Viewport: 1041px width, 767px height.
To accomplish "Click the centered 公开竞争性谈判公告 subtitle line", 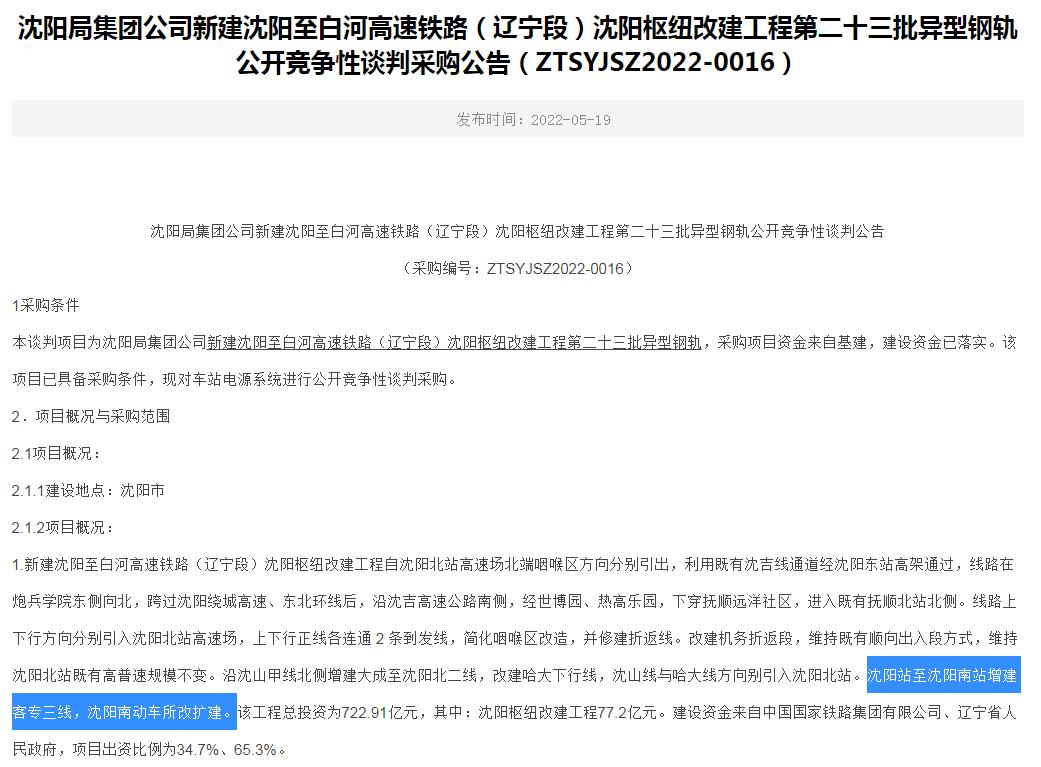I will point(517,231).
